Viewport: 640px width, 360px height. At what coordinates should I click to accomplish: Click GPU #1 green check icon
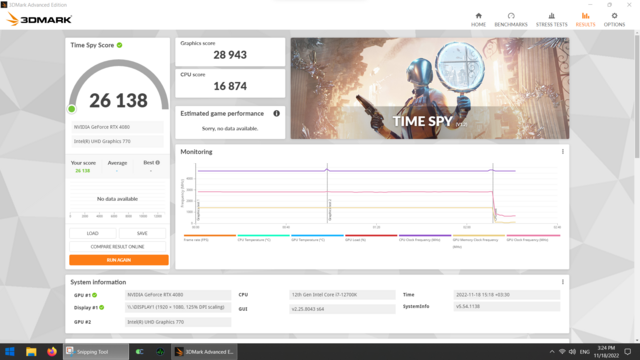point(95,295)
